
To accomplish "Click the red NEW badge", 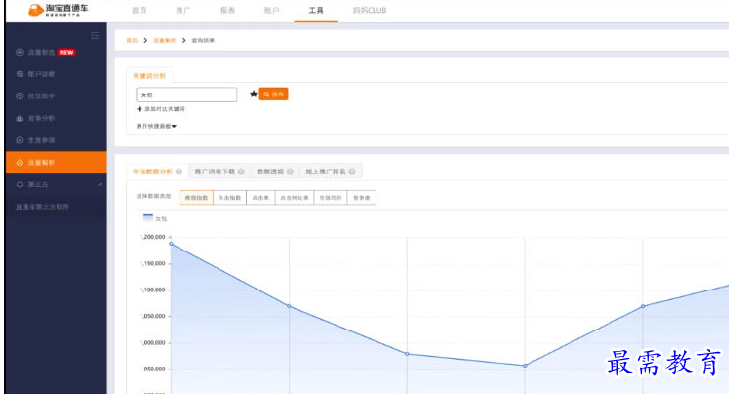I will tap(66, 53).
